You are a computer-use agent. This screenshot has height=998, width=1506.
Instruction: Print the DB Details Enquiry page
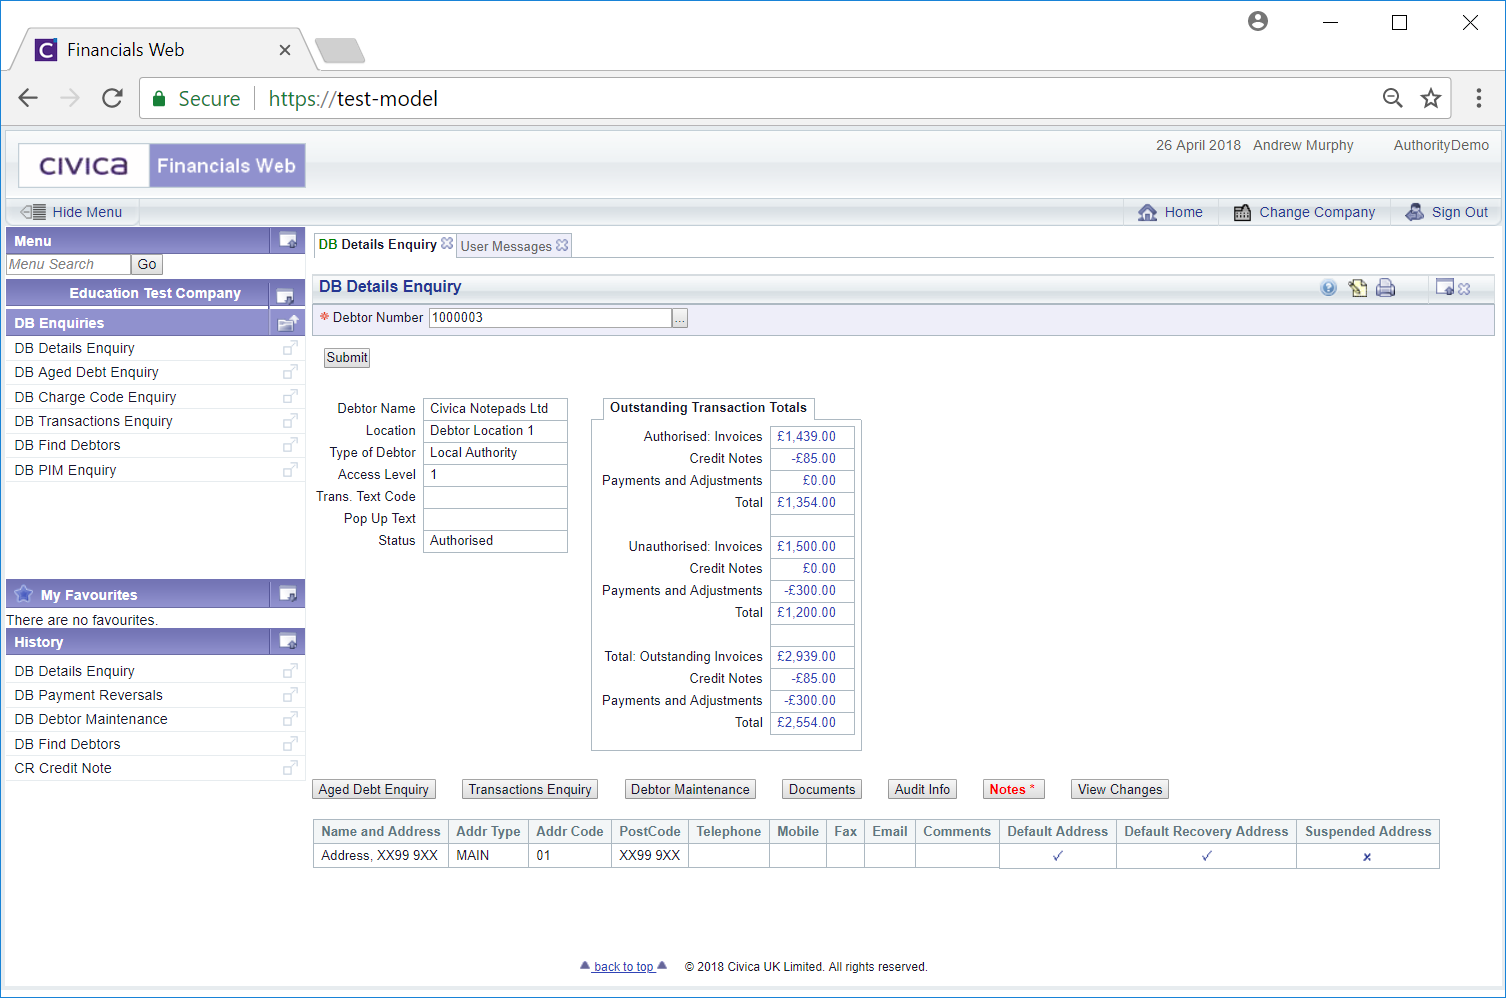click(1385, 288)
